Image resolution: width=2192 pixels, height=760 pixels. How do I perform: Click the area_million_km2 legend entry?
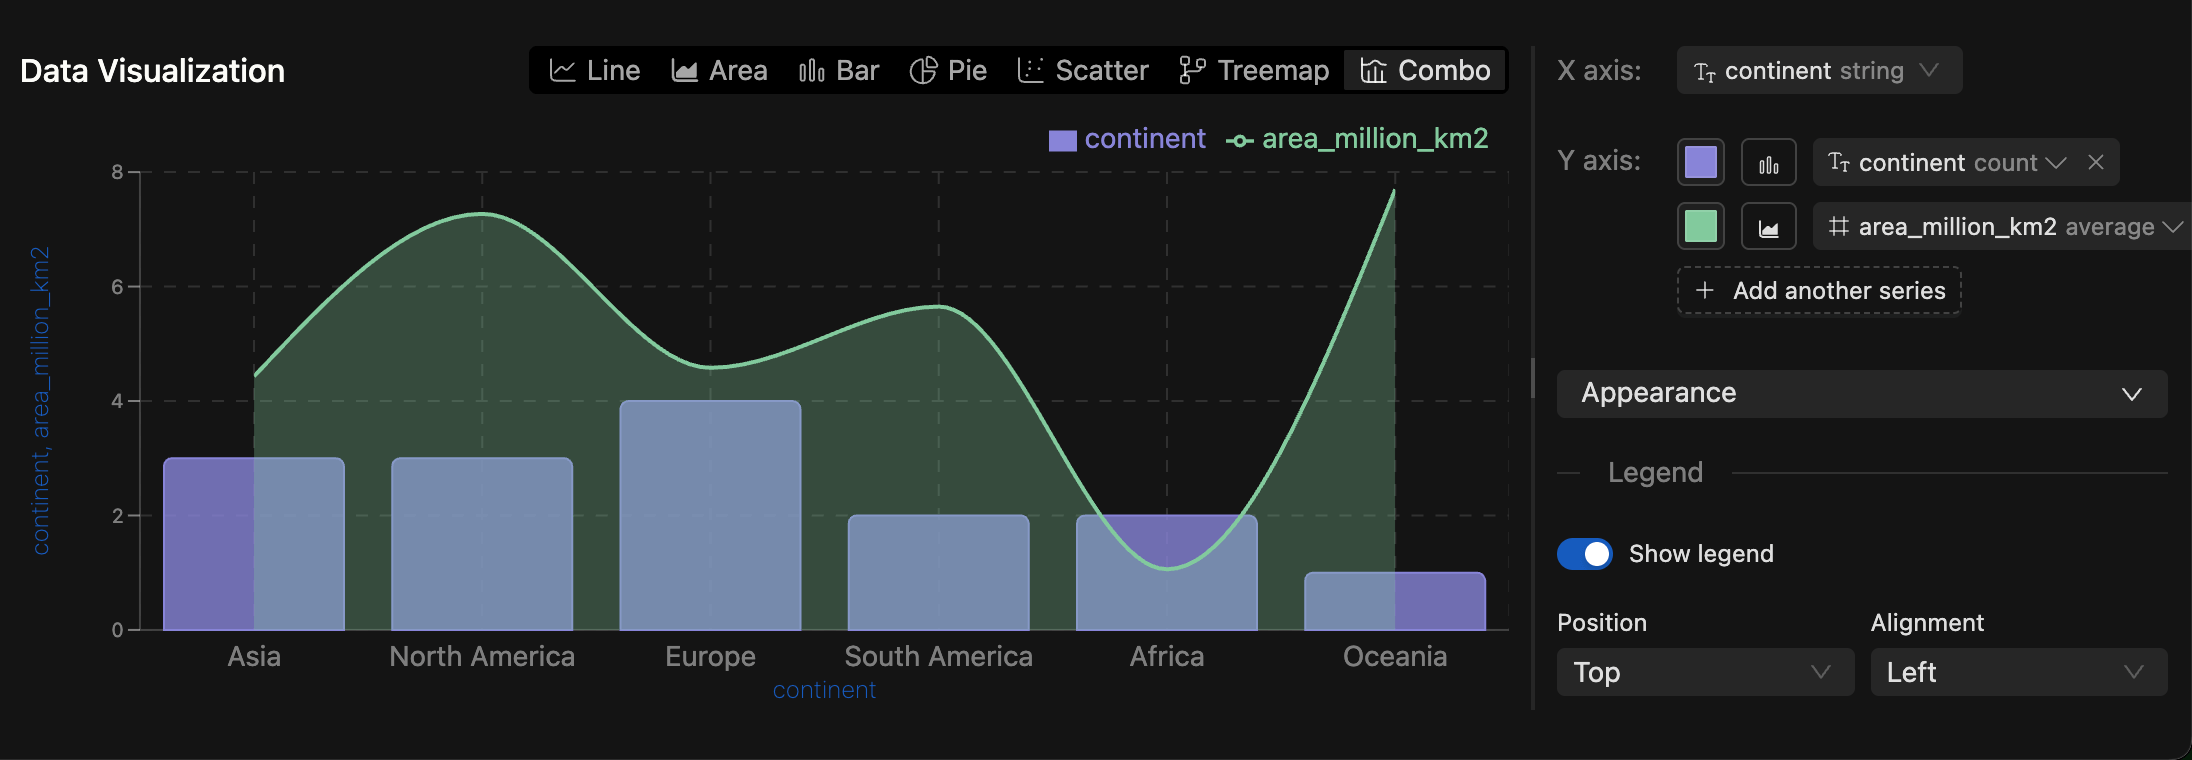coord(1357,139)
